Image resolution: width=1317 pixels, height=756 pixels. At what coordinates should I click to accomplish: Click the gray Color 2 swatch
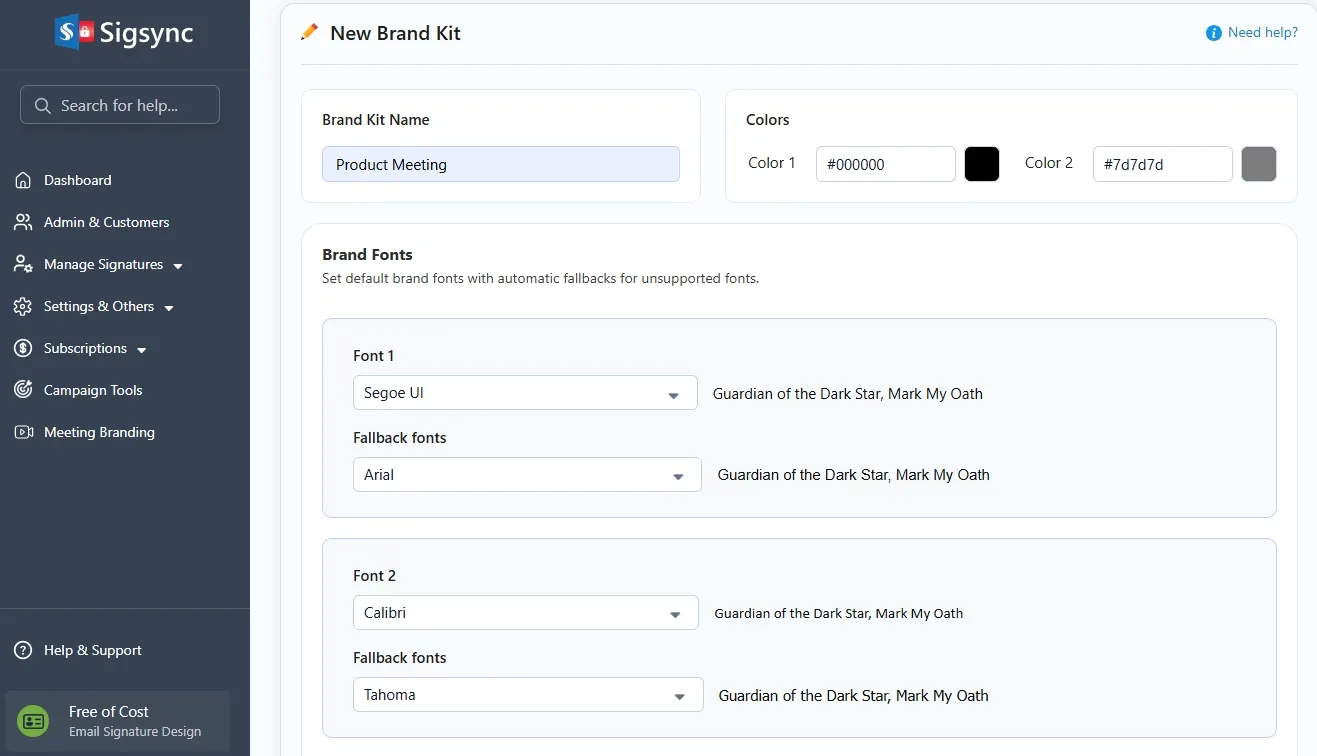click(x=1259, y=164)
